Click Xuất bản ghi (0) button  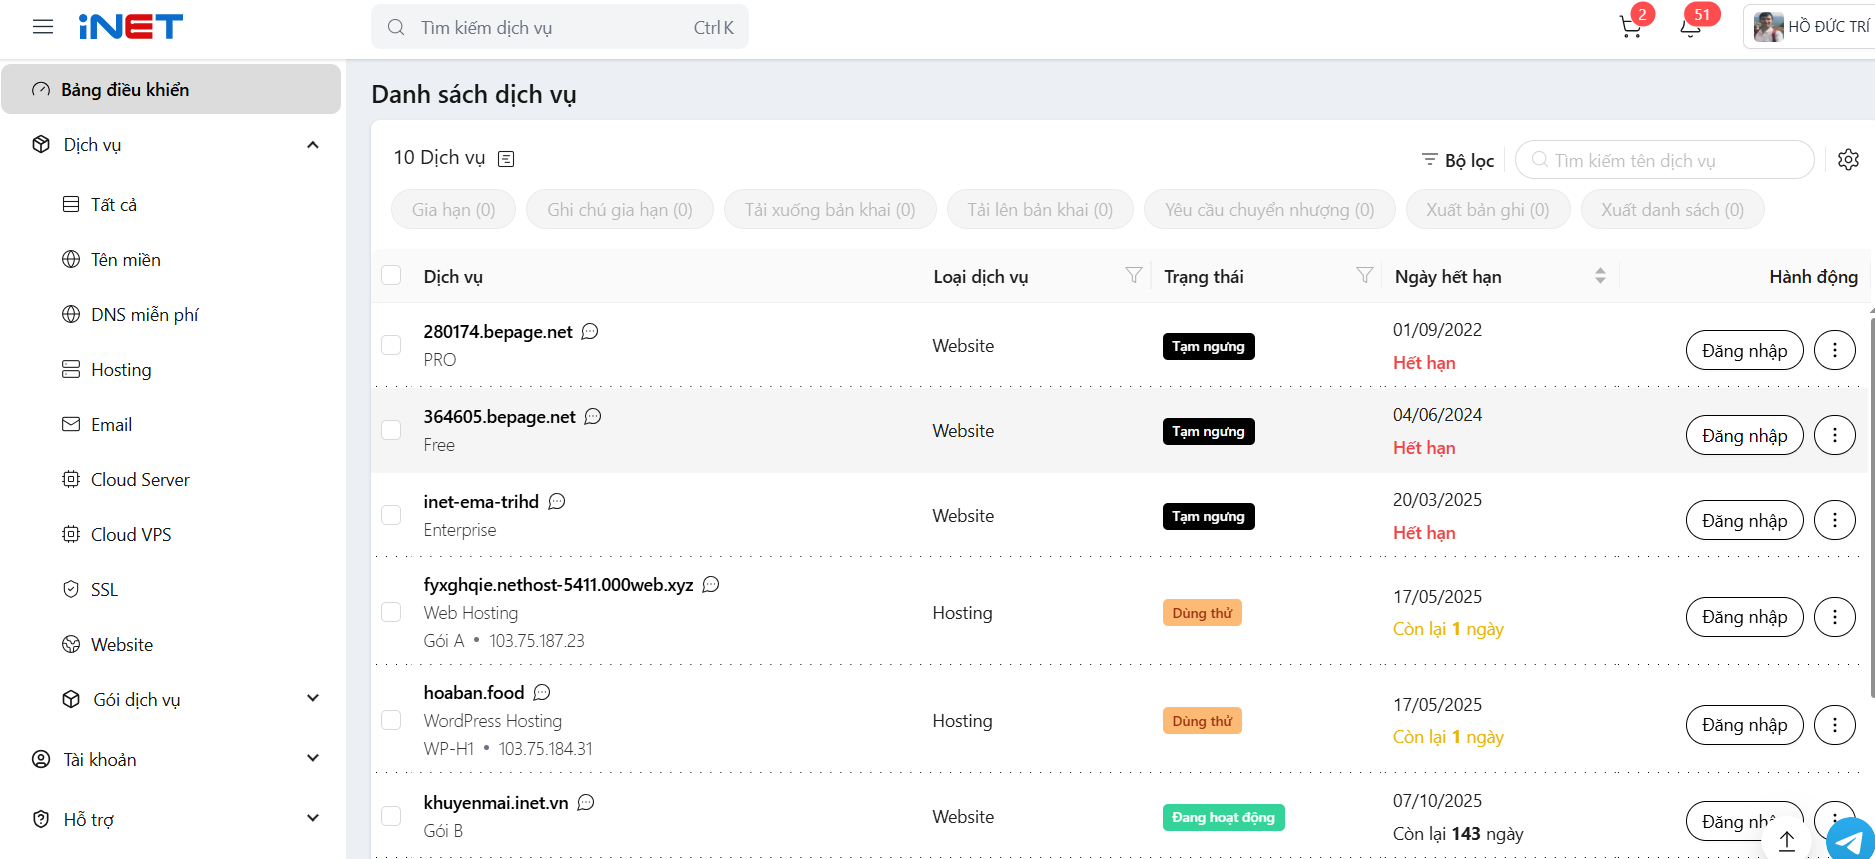(1488, 209)
